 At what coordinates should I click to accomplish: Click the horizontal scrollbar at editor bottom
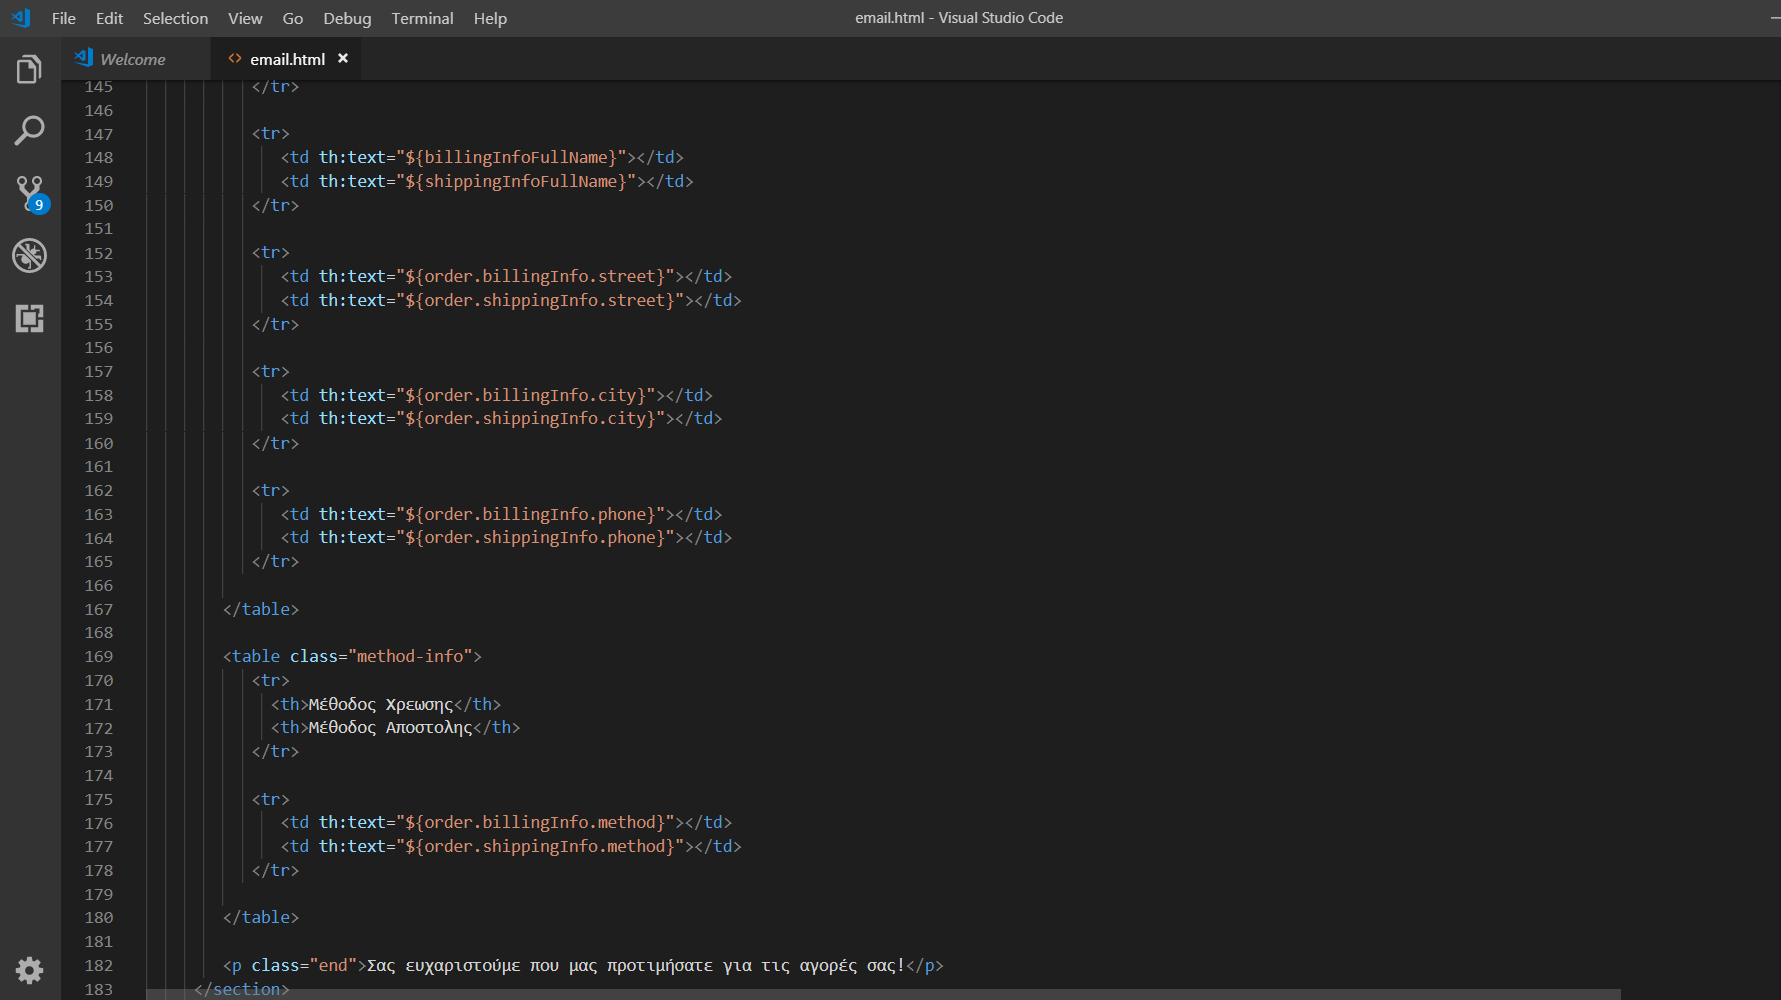click(x=883, y=995)
